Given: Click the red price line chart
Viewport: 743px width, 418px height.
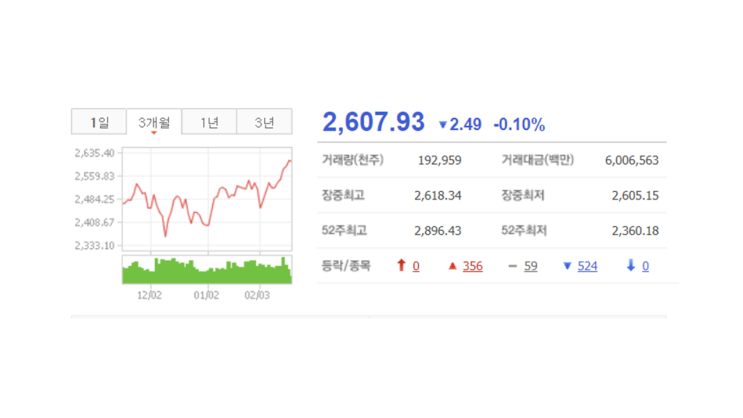Looking at the screenshot, I should 207,199.
